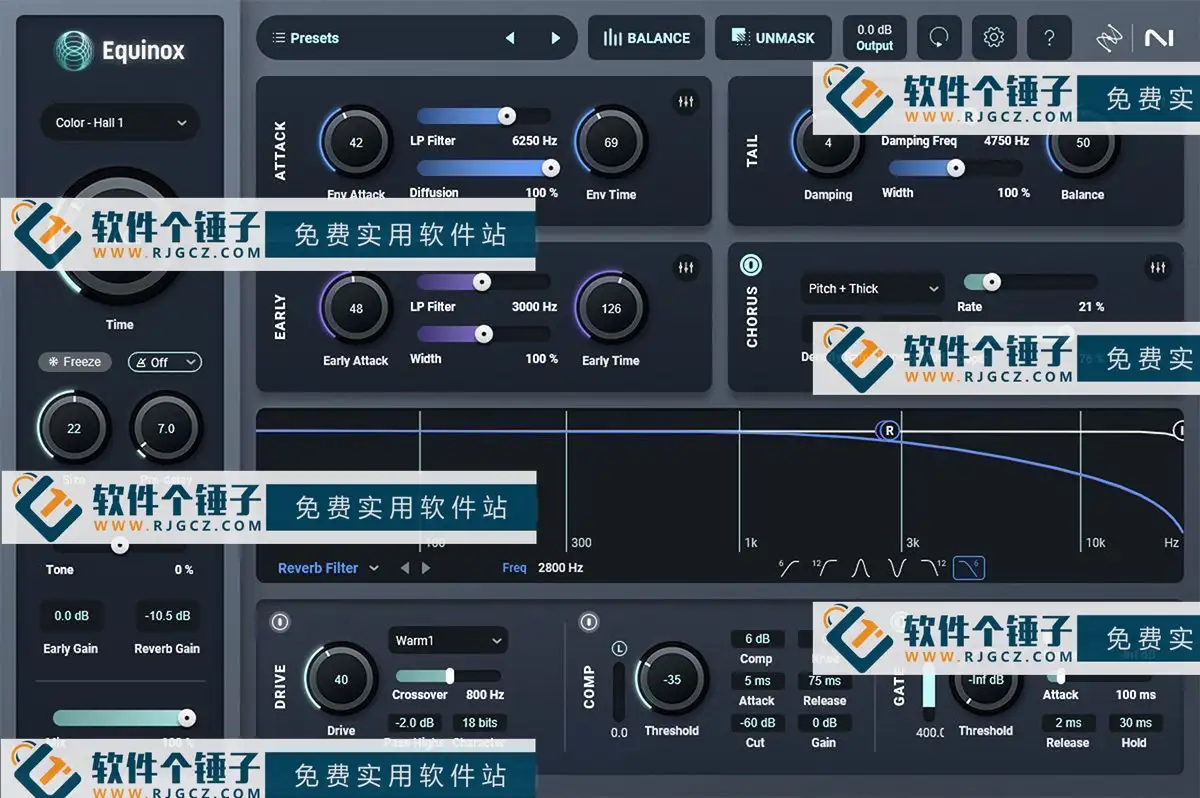Expand the Reverb Filter selector
Screen dimensions: 1200x798
329,568
